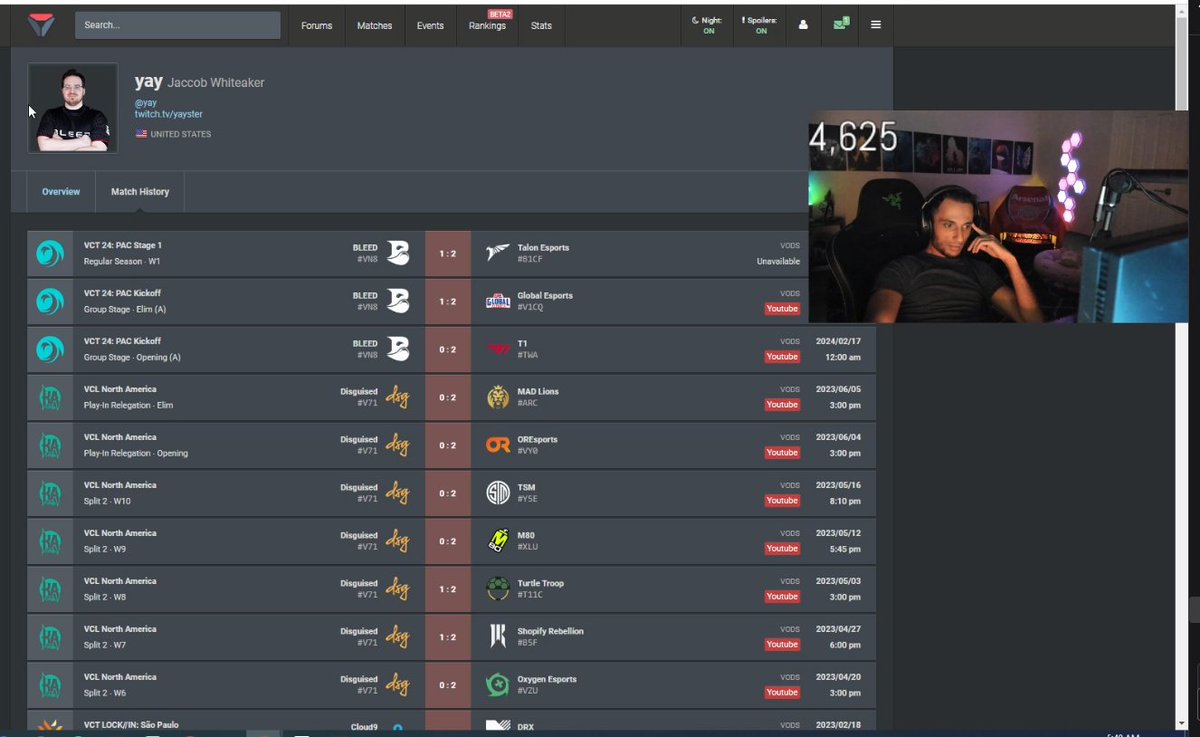Viewport: 1200px width, 737px height.
Task: Open the @yay profile link
Action: 146,103
